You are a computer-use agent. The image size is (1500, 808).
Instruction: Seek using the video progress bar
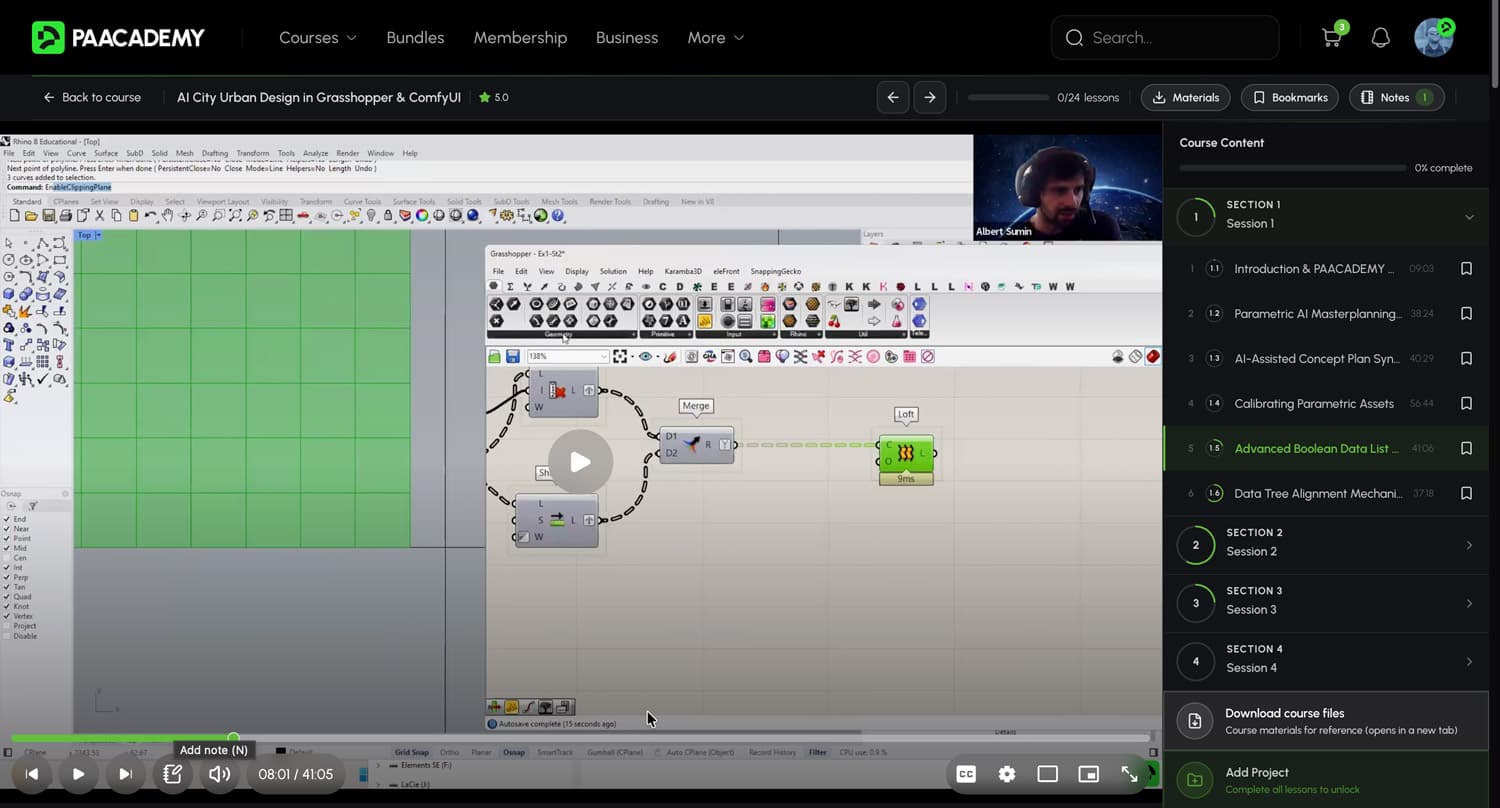(580, 738)
